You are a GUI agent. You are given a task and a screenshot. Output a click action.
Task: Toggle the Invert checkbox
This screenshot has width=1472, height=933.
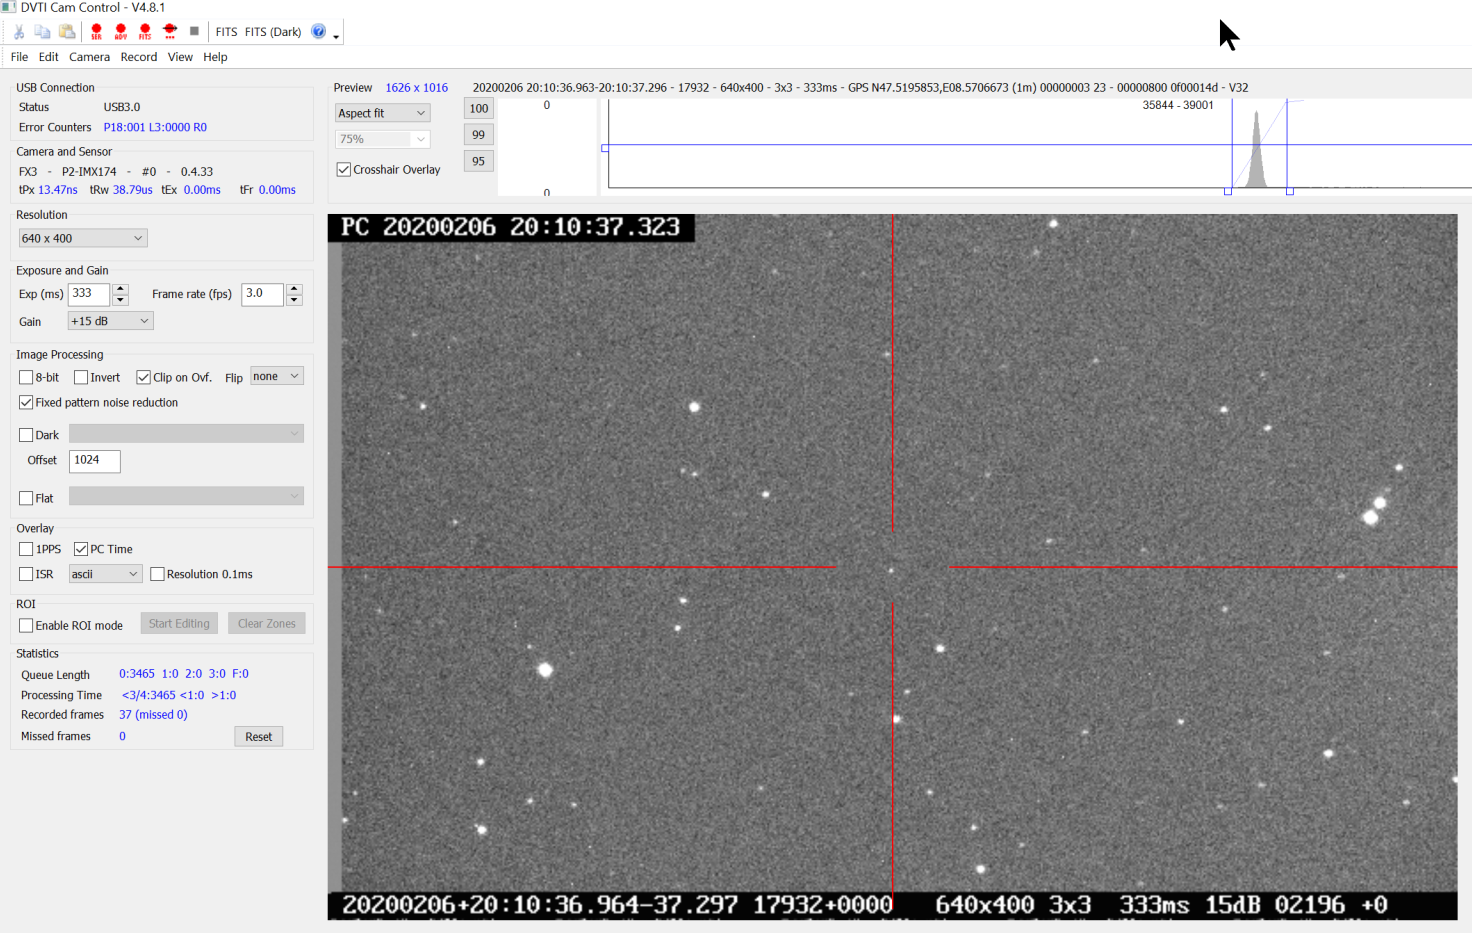[81, 378]
